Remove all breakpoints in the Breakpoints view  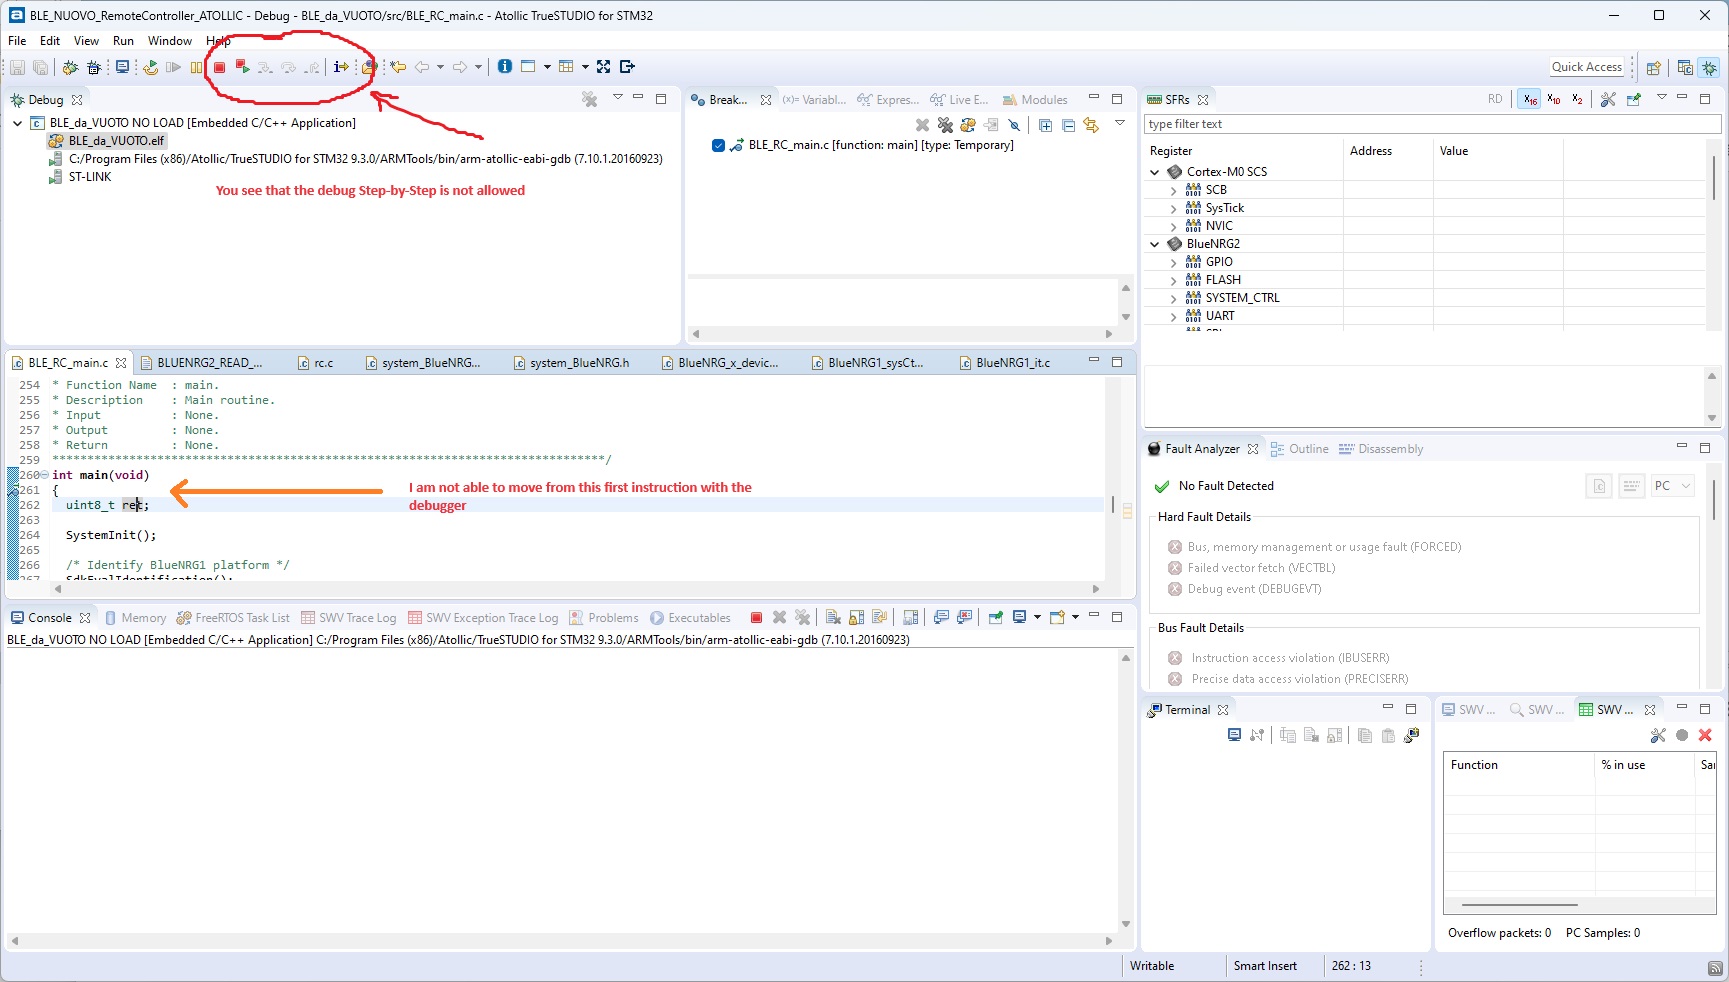[944, 125]
